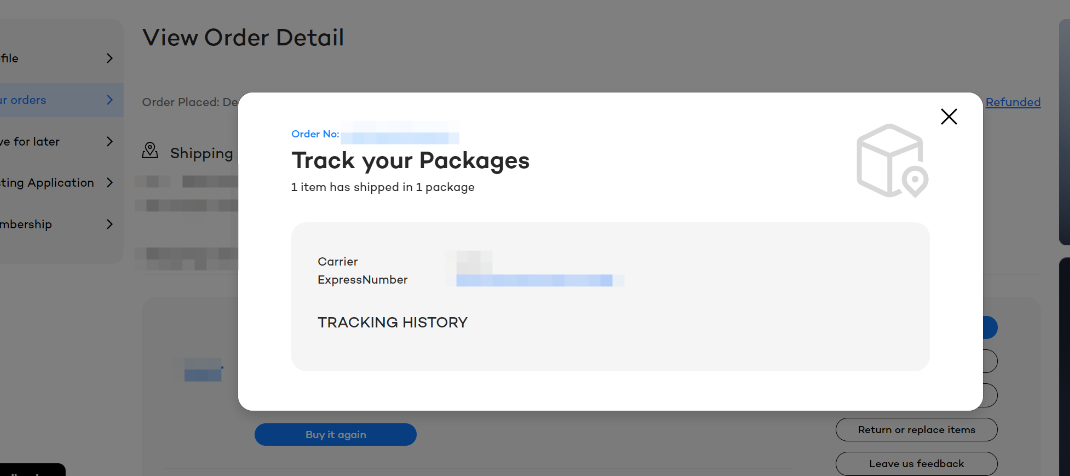Click the Refunded status link
The image size is (1070, 476).
tap(1013, 102)
